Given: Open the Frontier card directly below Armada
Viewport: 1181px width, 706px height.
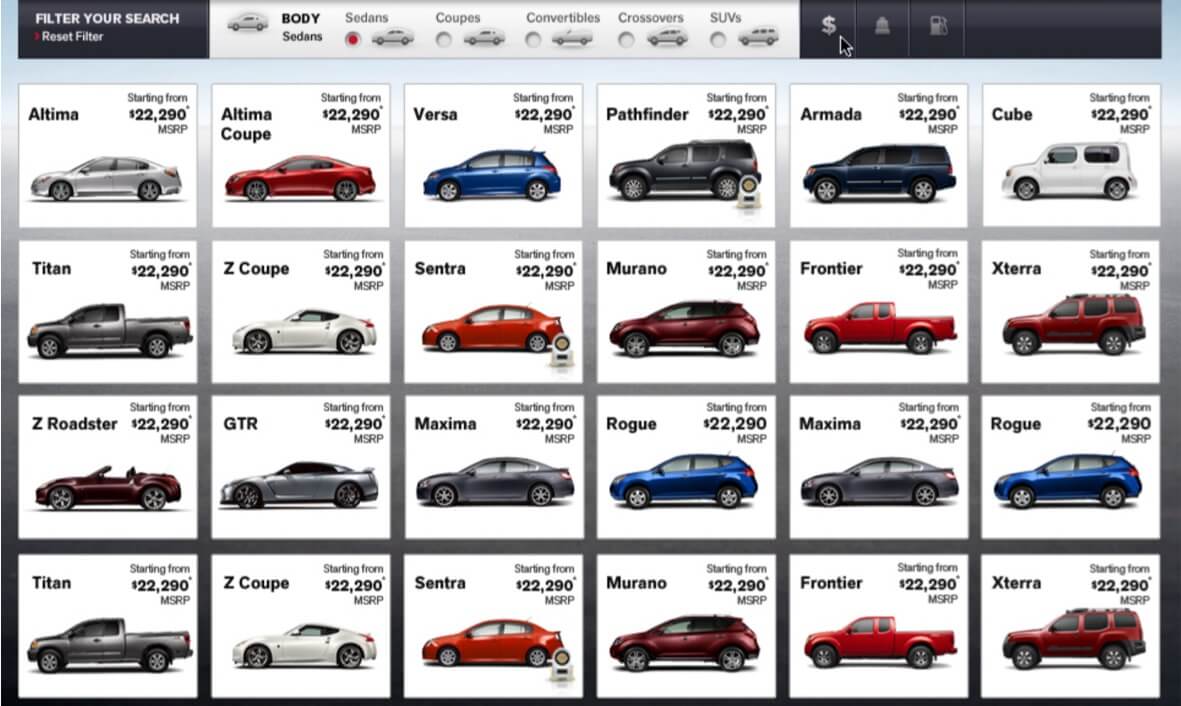Looking at the screenshot, I should click(878, 312).
